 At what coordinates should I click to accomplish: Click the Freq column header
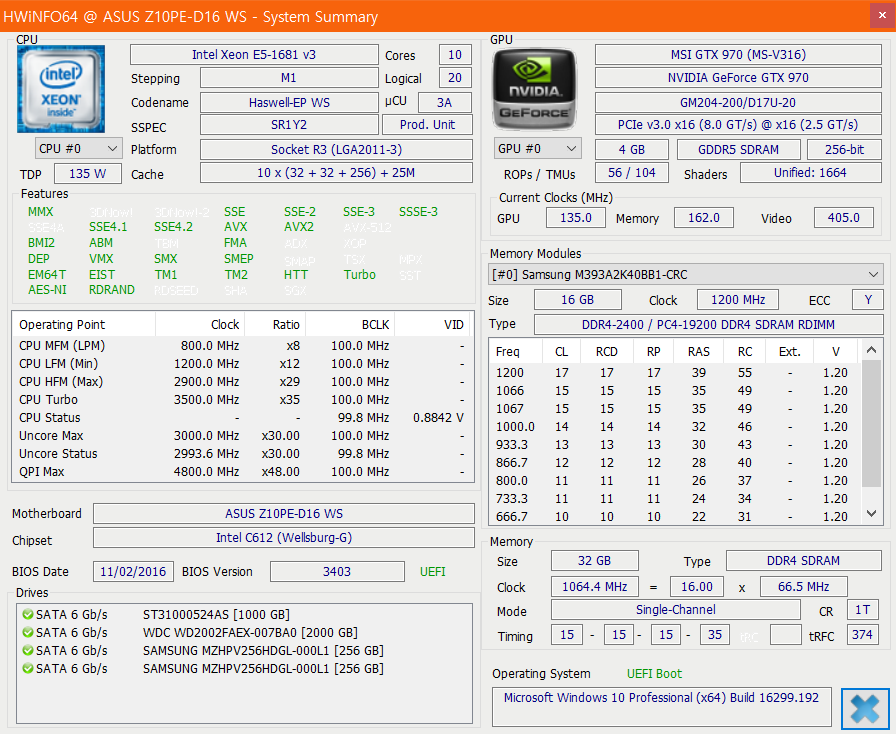click(x=516, y=352)
